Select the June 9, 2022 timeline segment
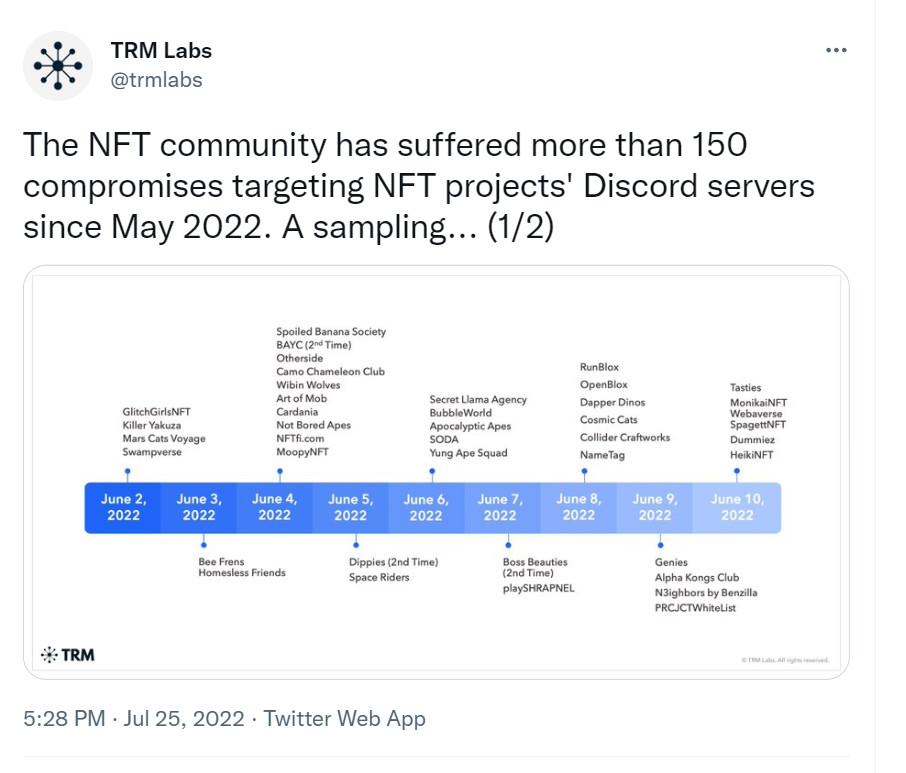 [x=655, y=507]
